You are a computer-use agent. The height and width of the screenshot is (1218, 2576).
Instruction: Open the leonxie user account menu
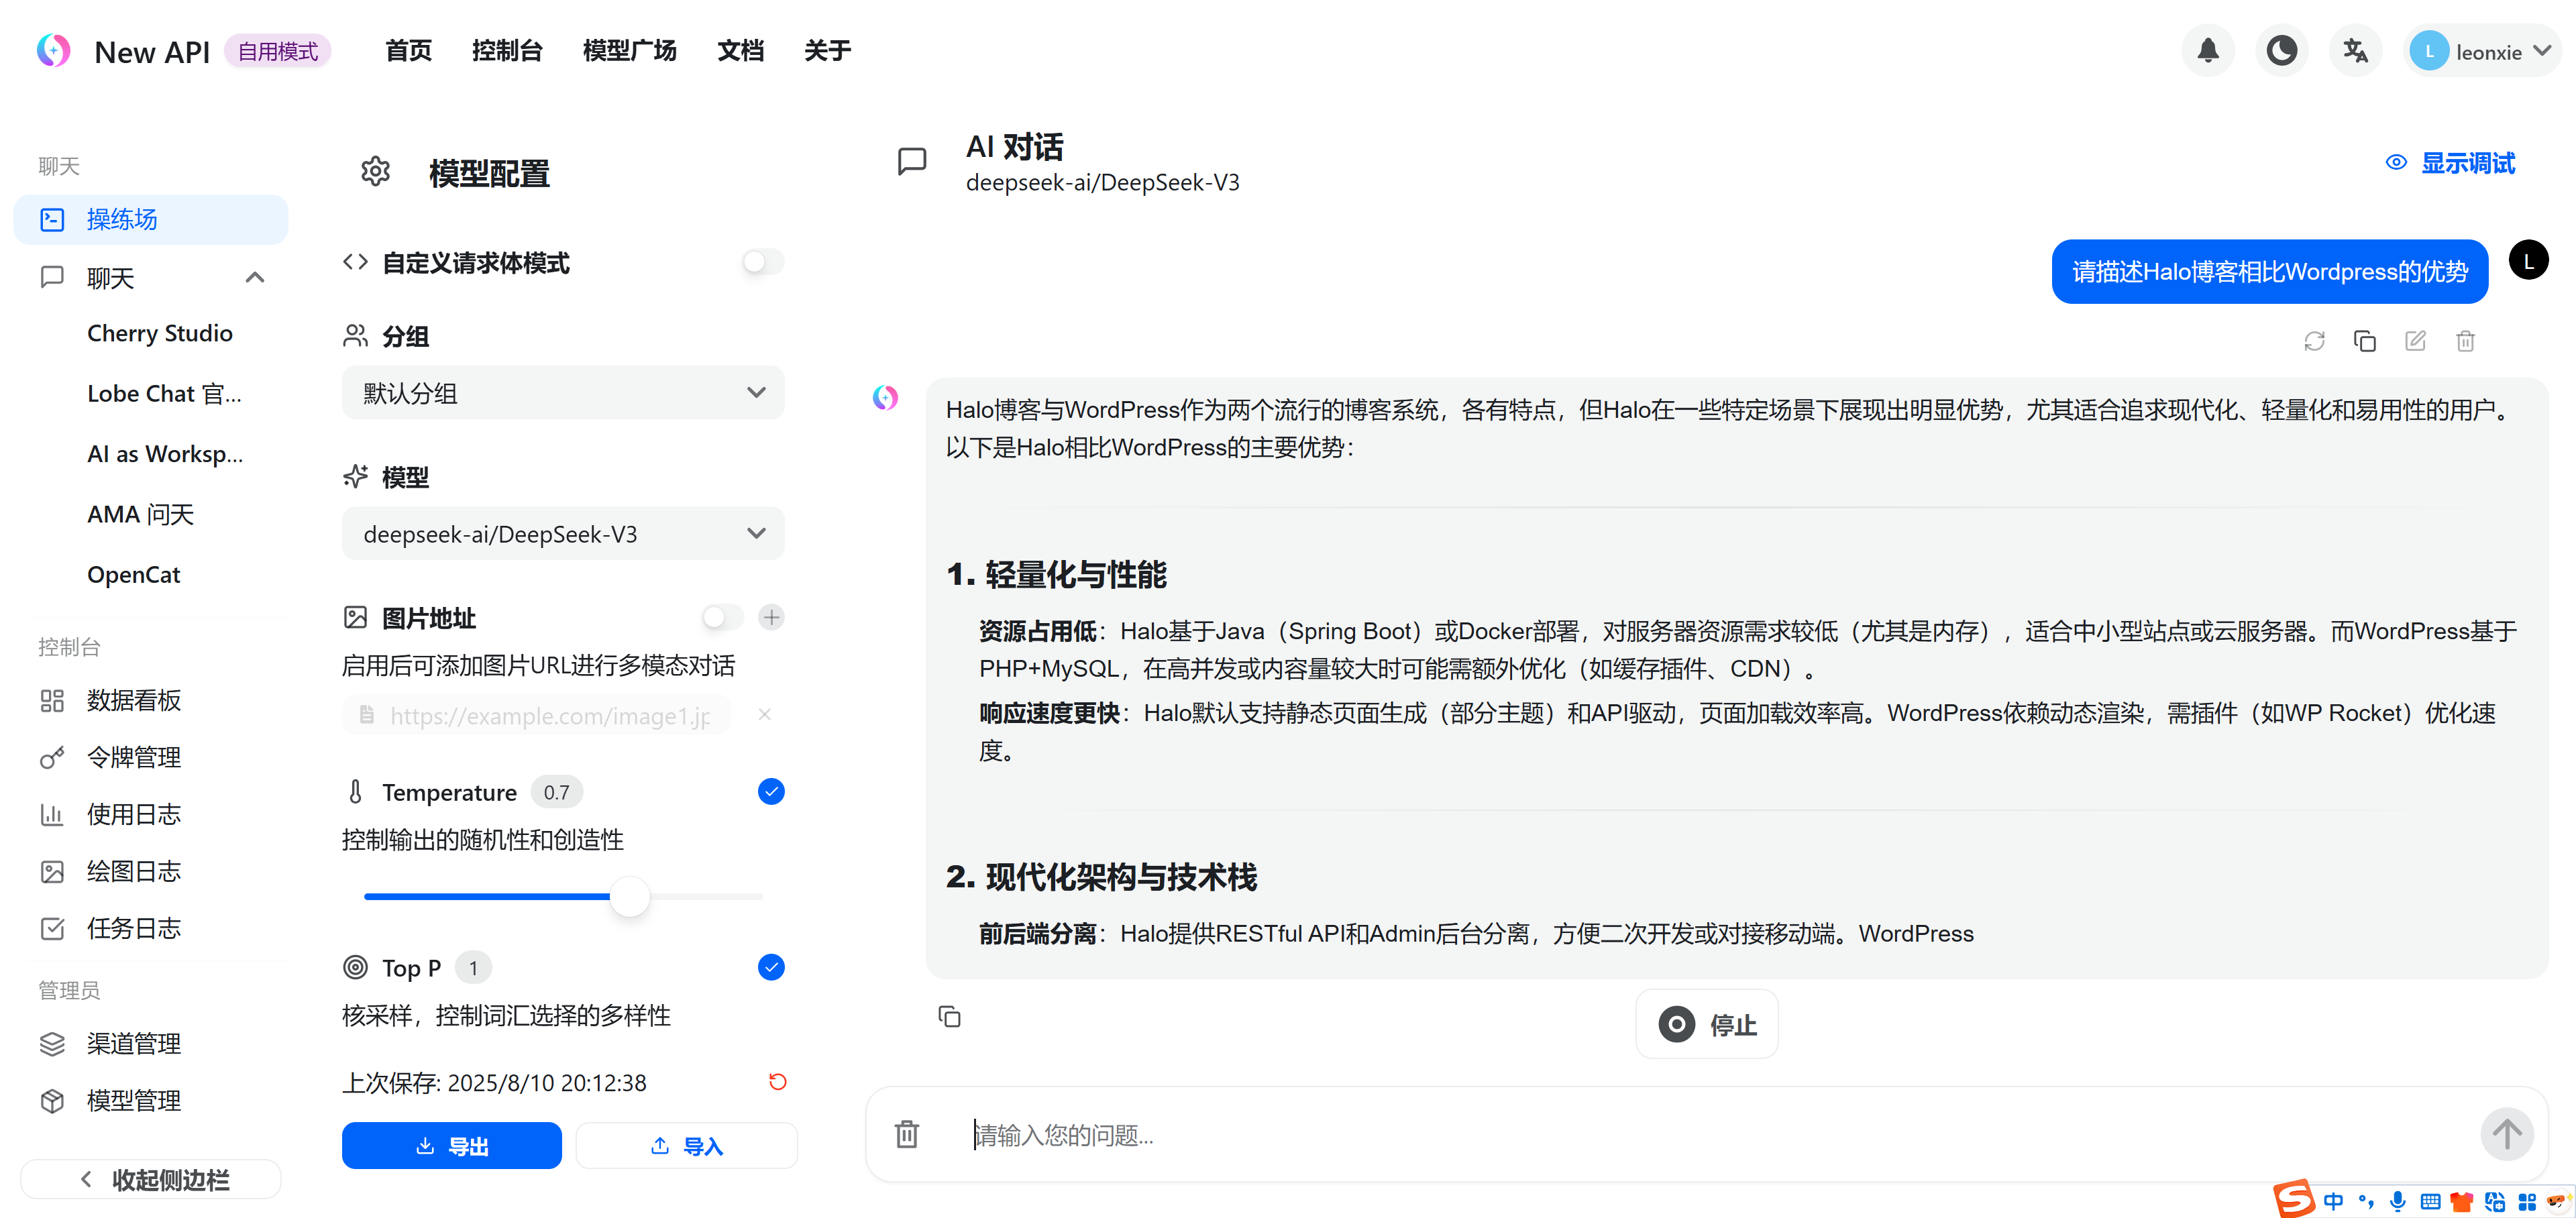[x=2483, y=51]
